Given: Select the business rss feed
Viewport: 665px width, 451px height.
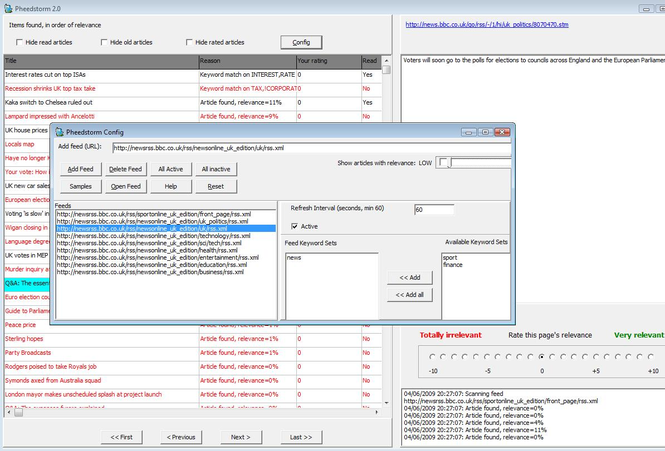Looking at the screenshot, I should (x=165, y=272).
